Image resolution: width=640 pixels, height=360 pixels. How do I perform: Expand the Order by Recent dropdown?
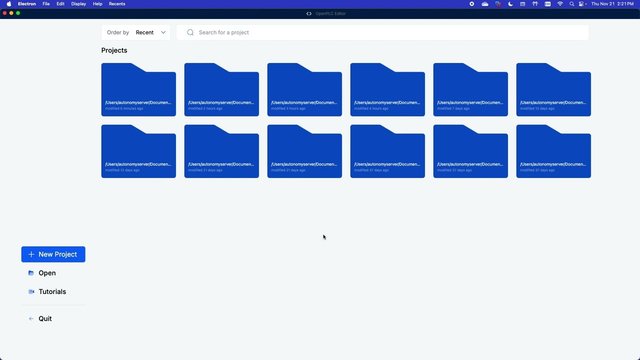tap(136, 32)
